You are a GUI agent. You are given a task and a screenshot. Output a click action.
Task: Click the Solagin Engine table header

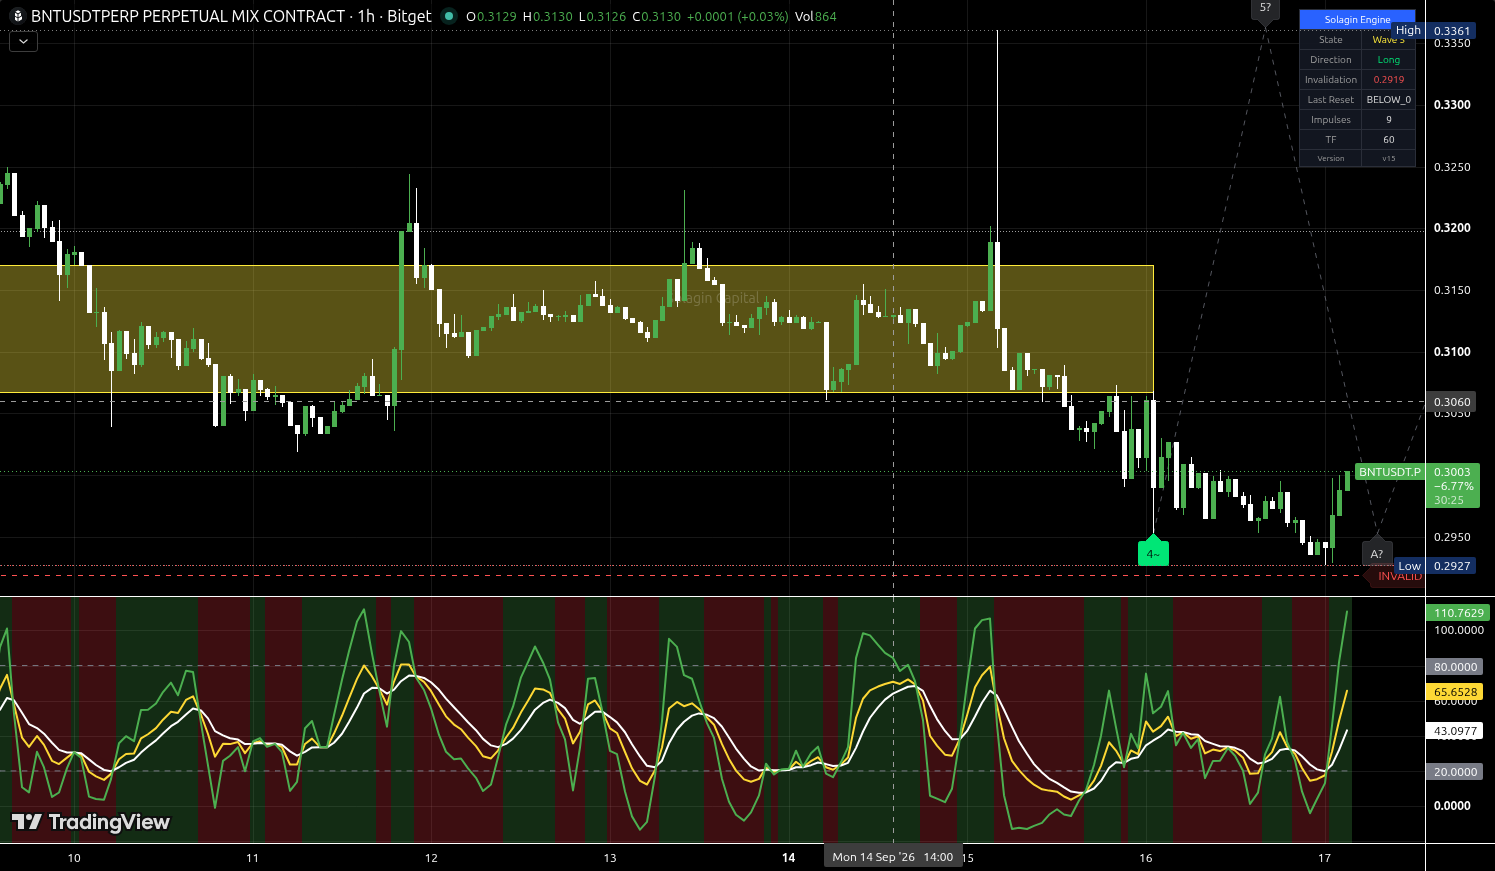[1357, 20]
